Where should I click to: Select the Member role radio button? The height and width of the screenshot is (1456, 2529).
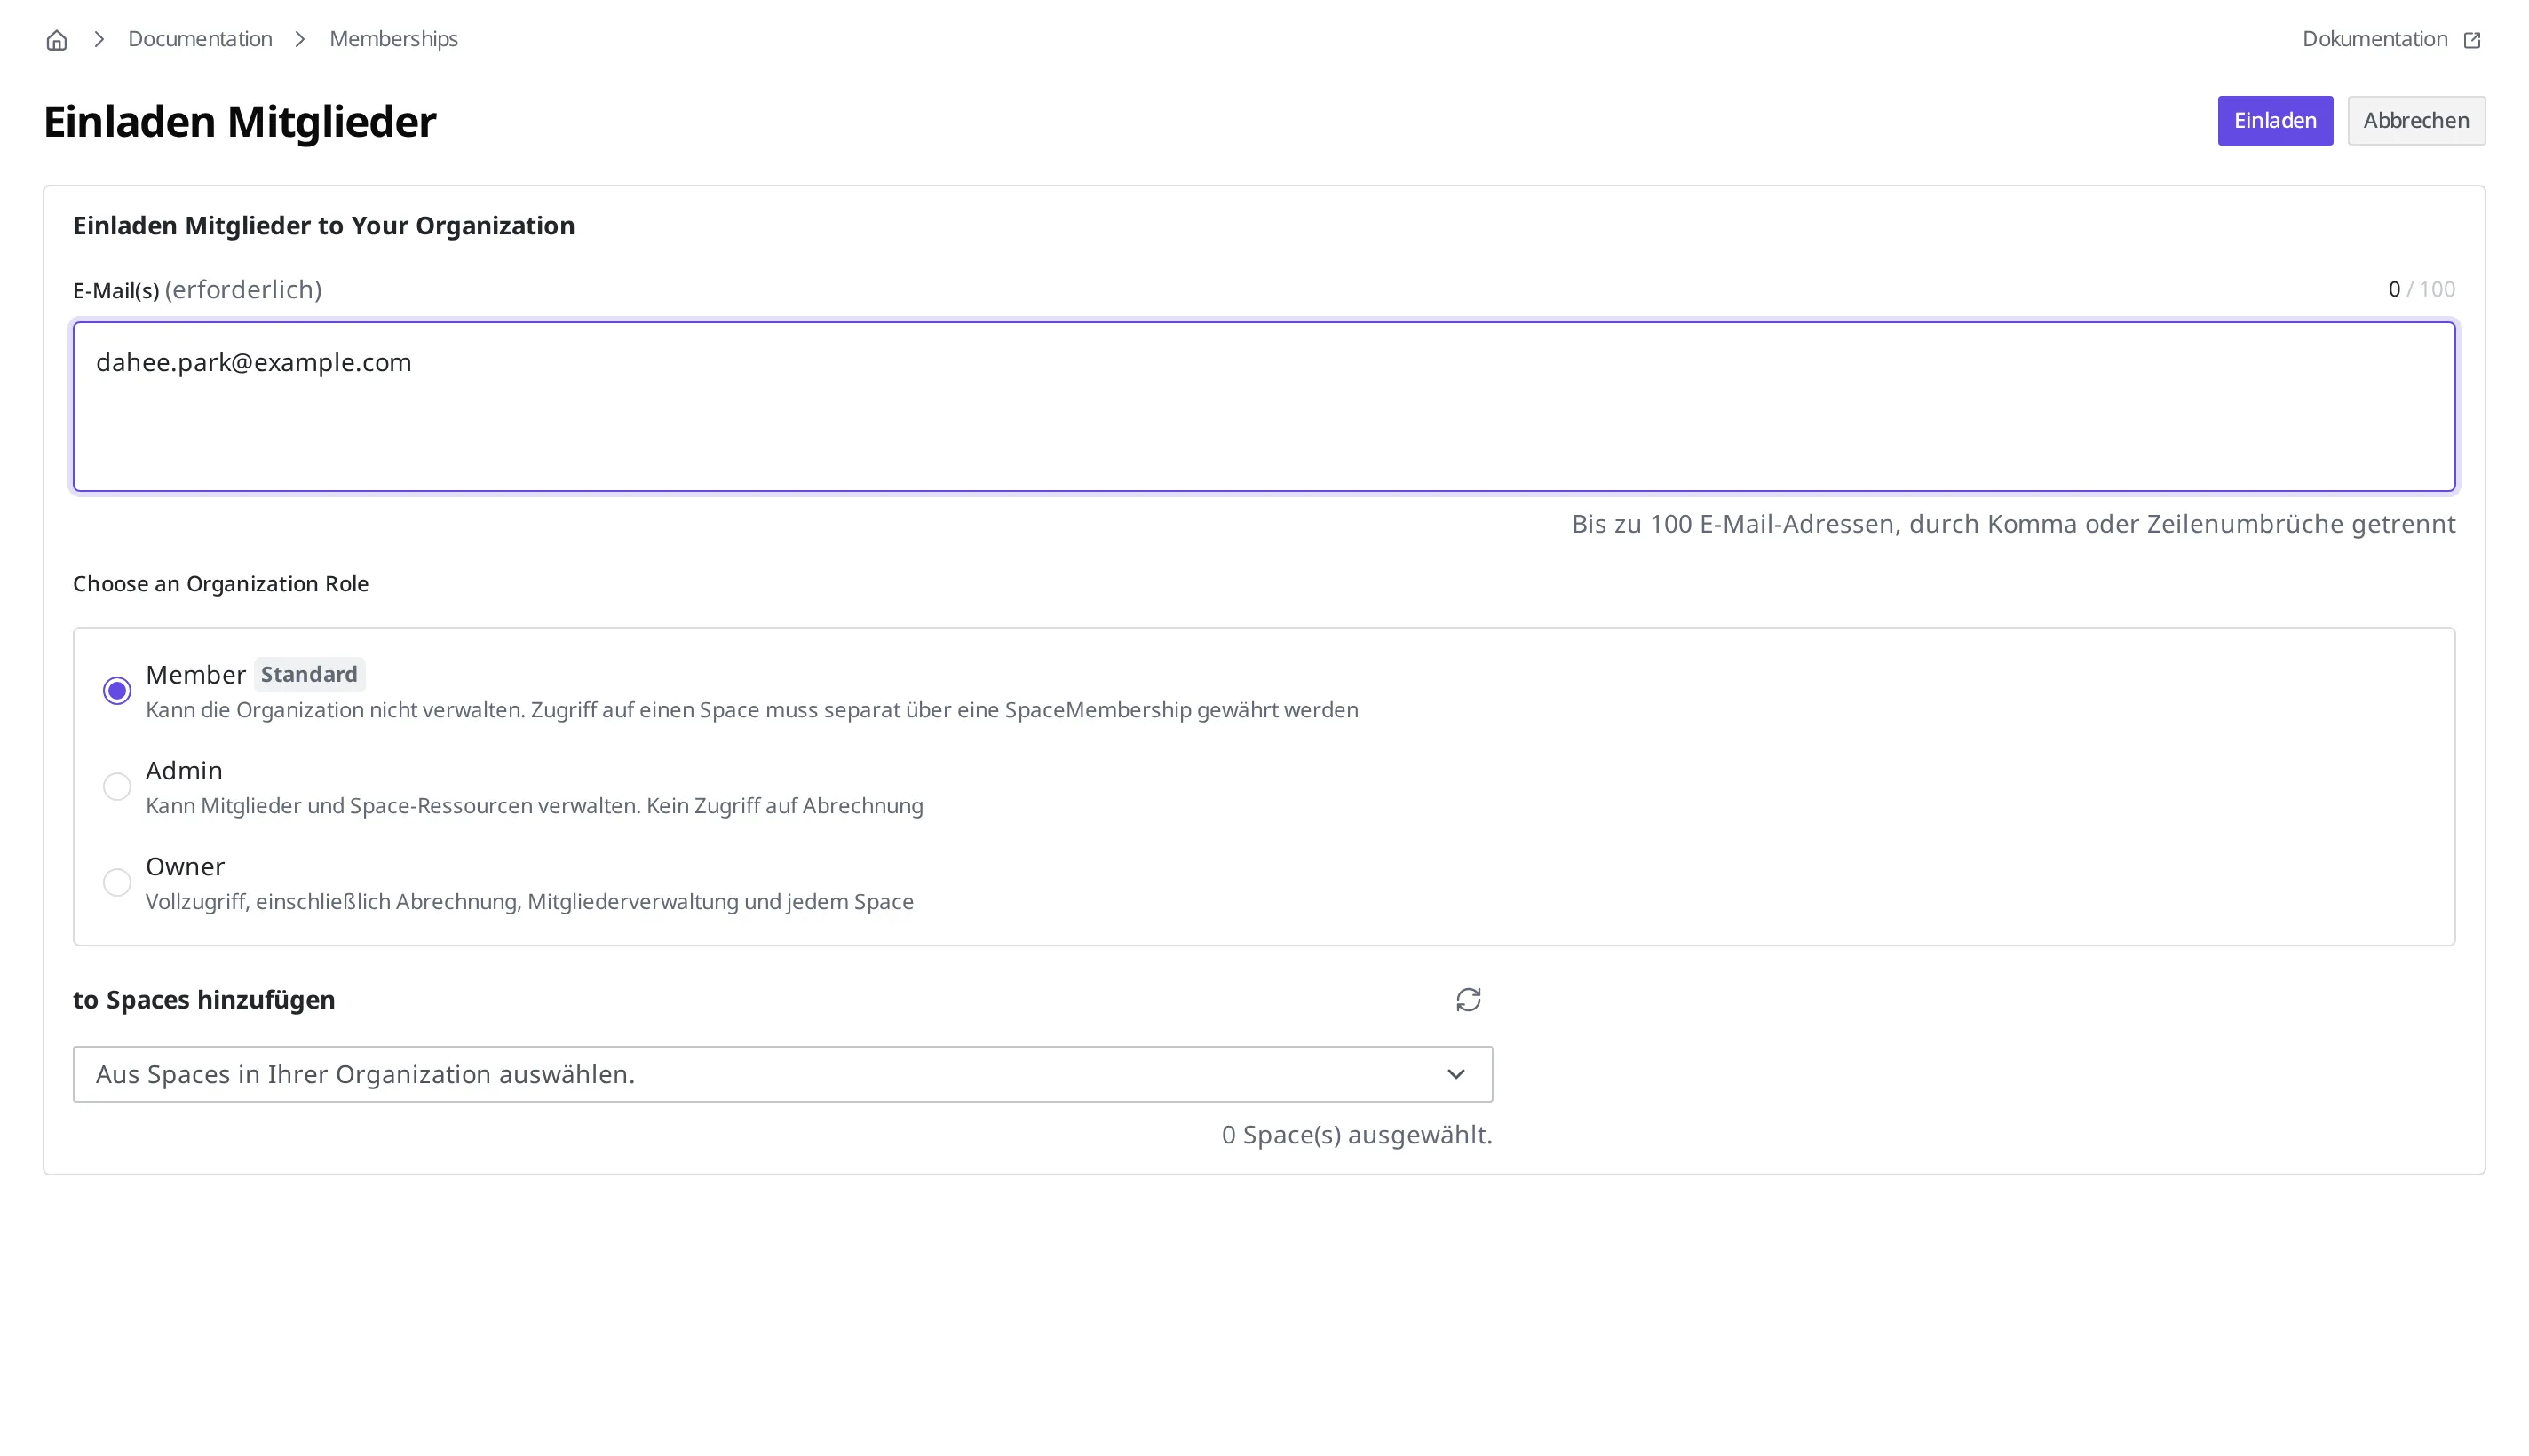[x=117, y=691]
